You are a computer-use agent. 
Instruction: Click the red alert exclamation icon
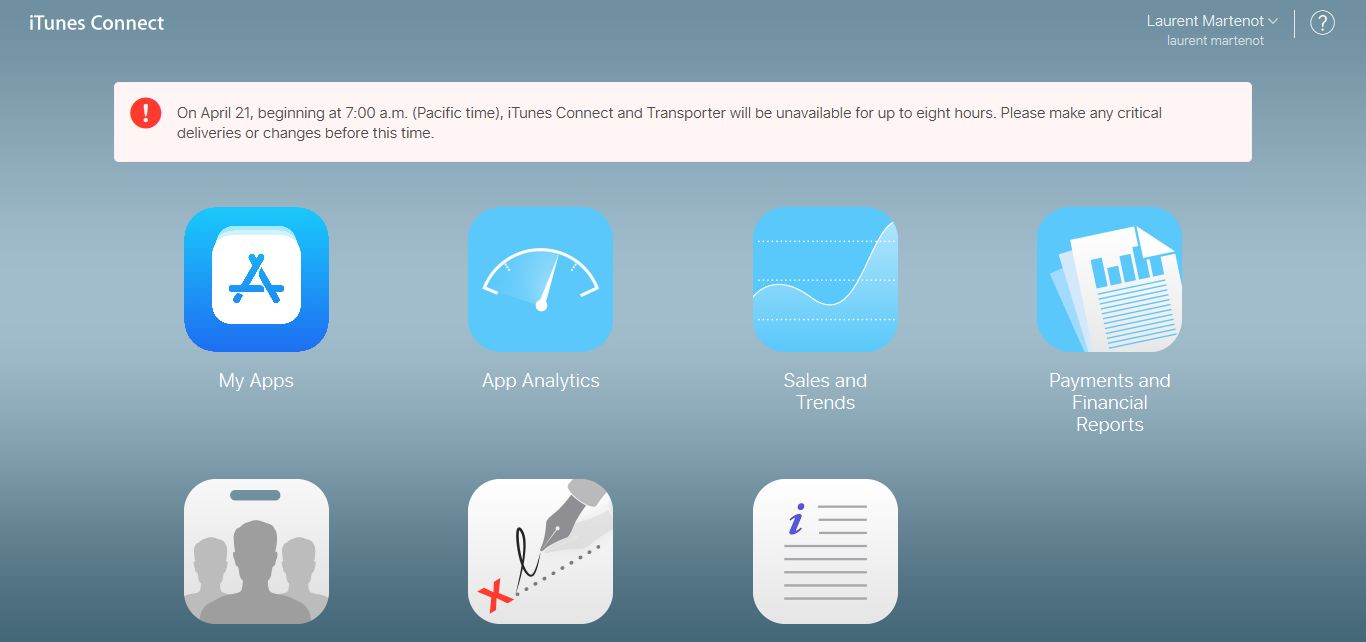[145, 112]
